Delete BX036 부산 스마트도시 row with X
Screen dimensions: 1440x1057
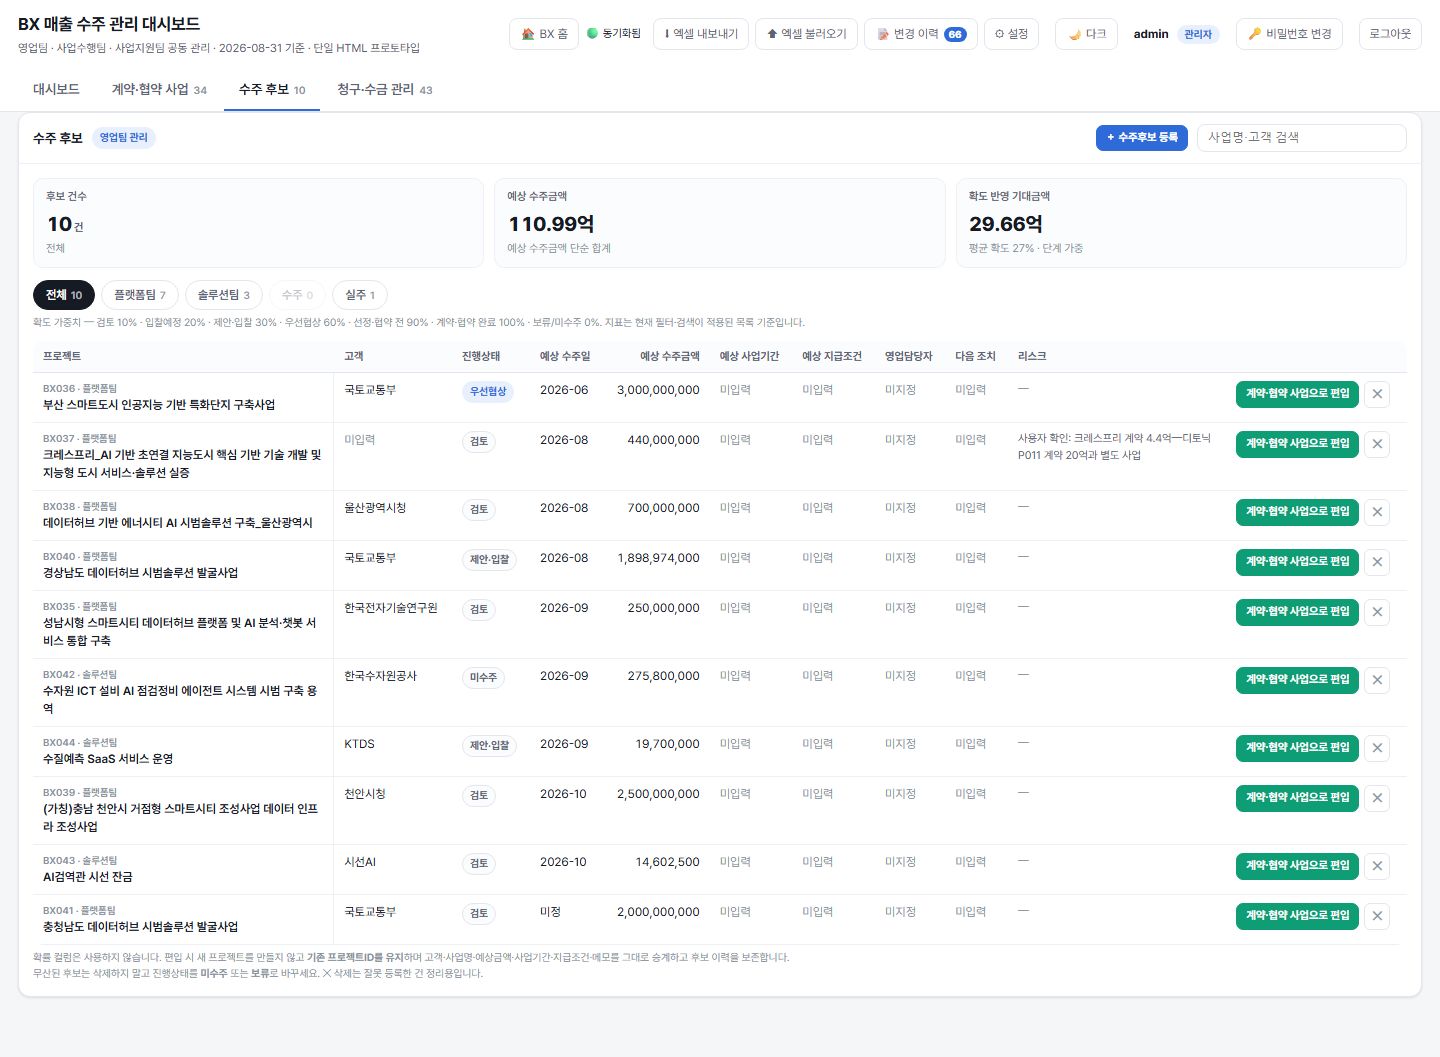coord(1377,394)
